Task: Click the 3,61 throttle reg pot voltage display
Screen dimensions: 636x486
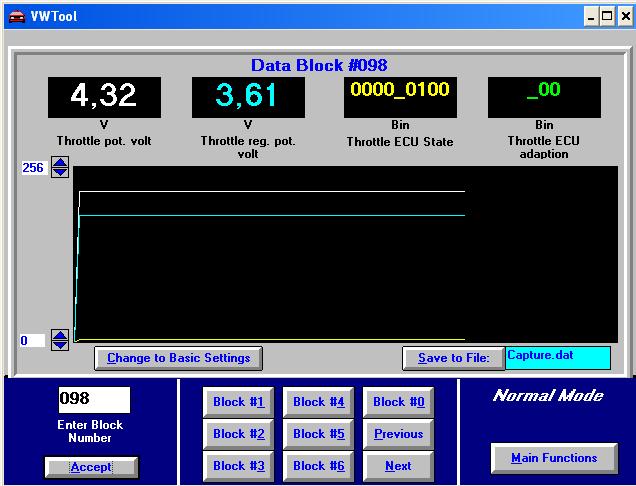Action: 248,97
